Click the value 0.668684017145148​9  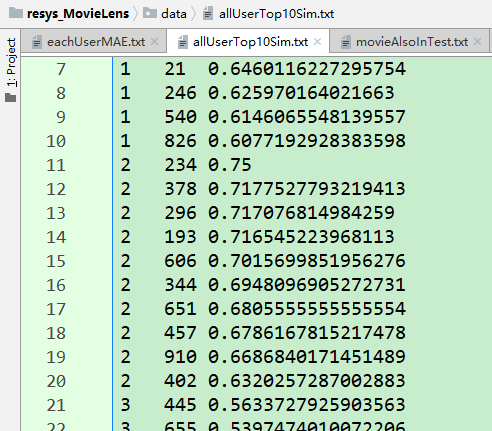pos(307,357)
